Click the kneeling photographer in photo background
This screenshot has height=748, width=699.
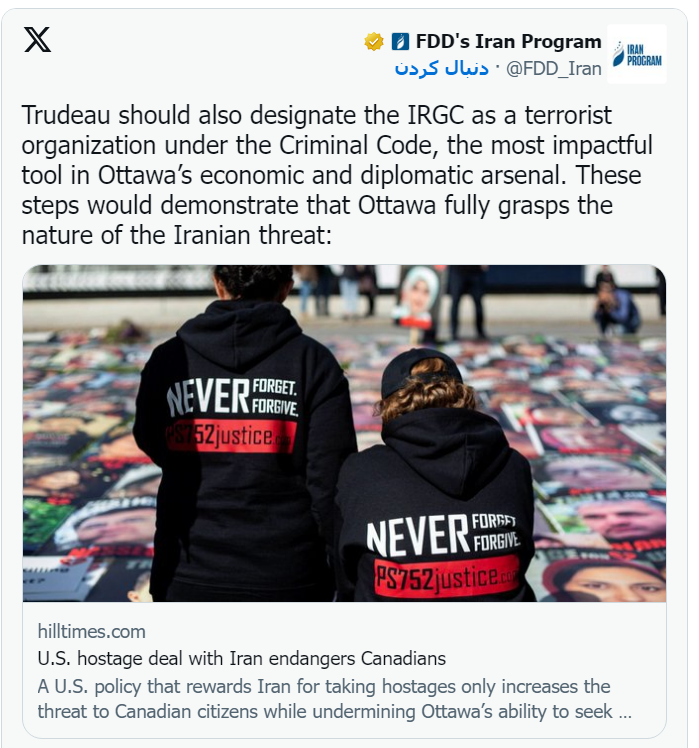coord(616,307)
